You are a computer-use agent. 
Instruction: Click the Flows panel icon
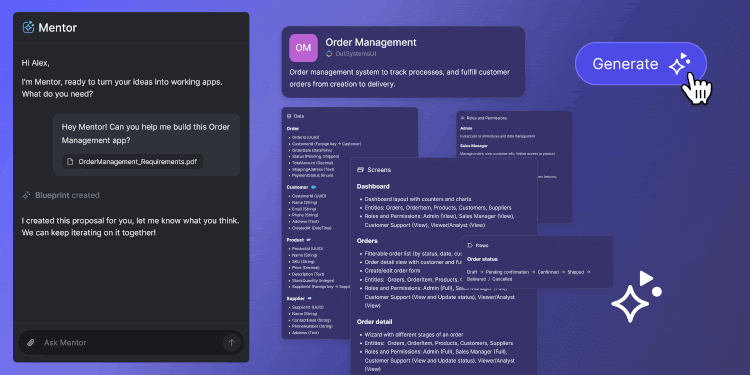coord(470,245)
